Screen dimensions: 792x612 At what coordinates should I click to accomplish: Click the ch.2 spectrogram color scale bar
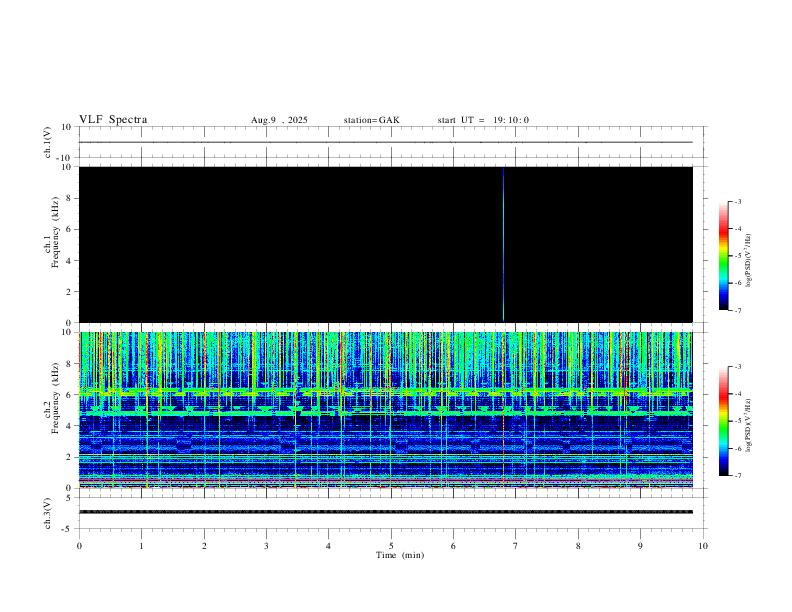click(723, 420)
